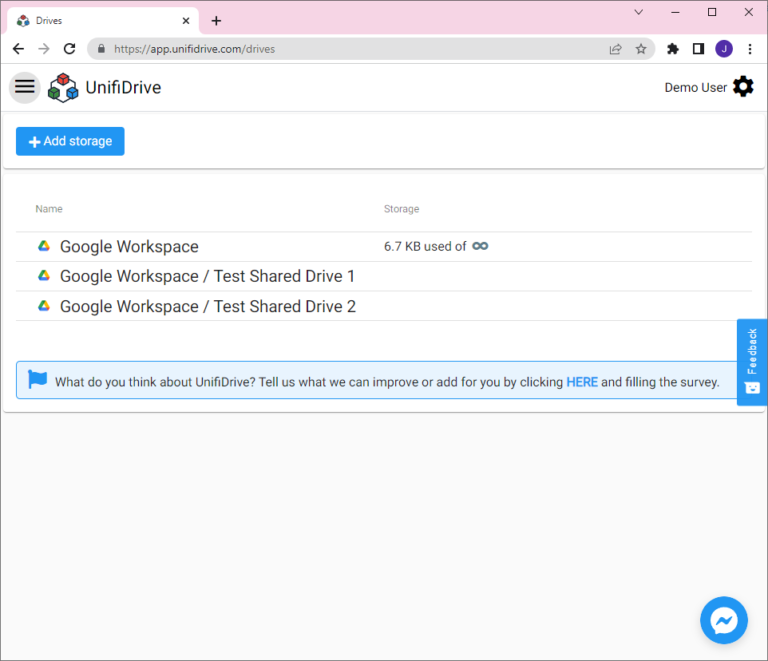768x661 pixels.
Task: Close the Drives tab
Action: click(186, 21)
